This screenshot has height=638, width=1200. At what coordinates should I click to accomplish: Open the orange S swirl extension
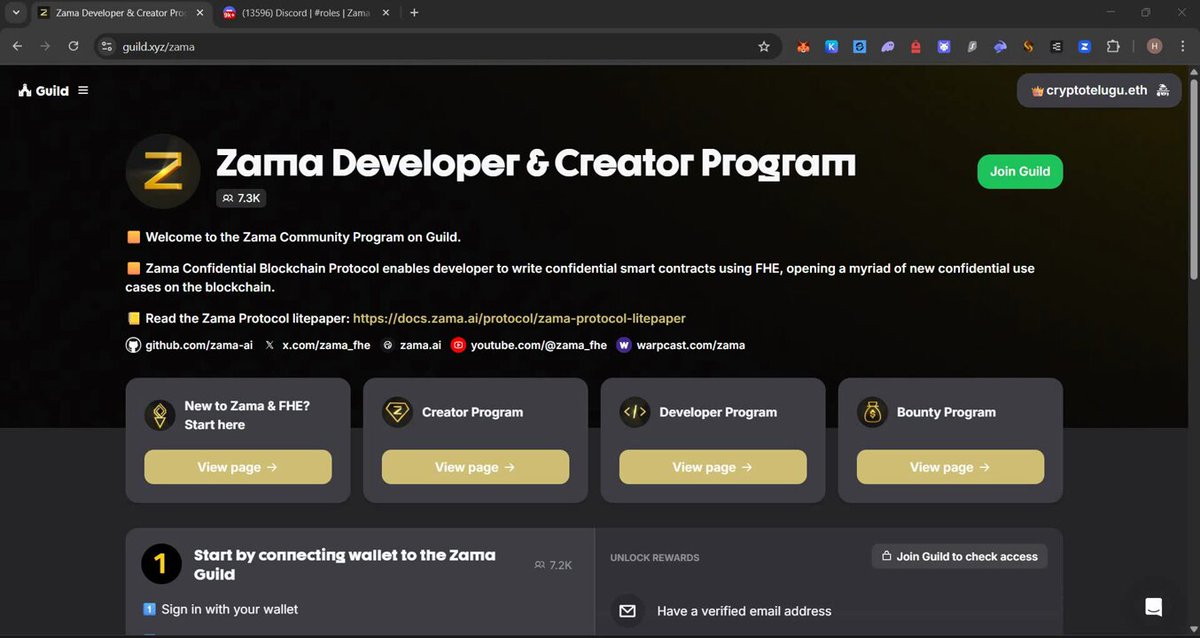[x=1028, y=46]
